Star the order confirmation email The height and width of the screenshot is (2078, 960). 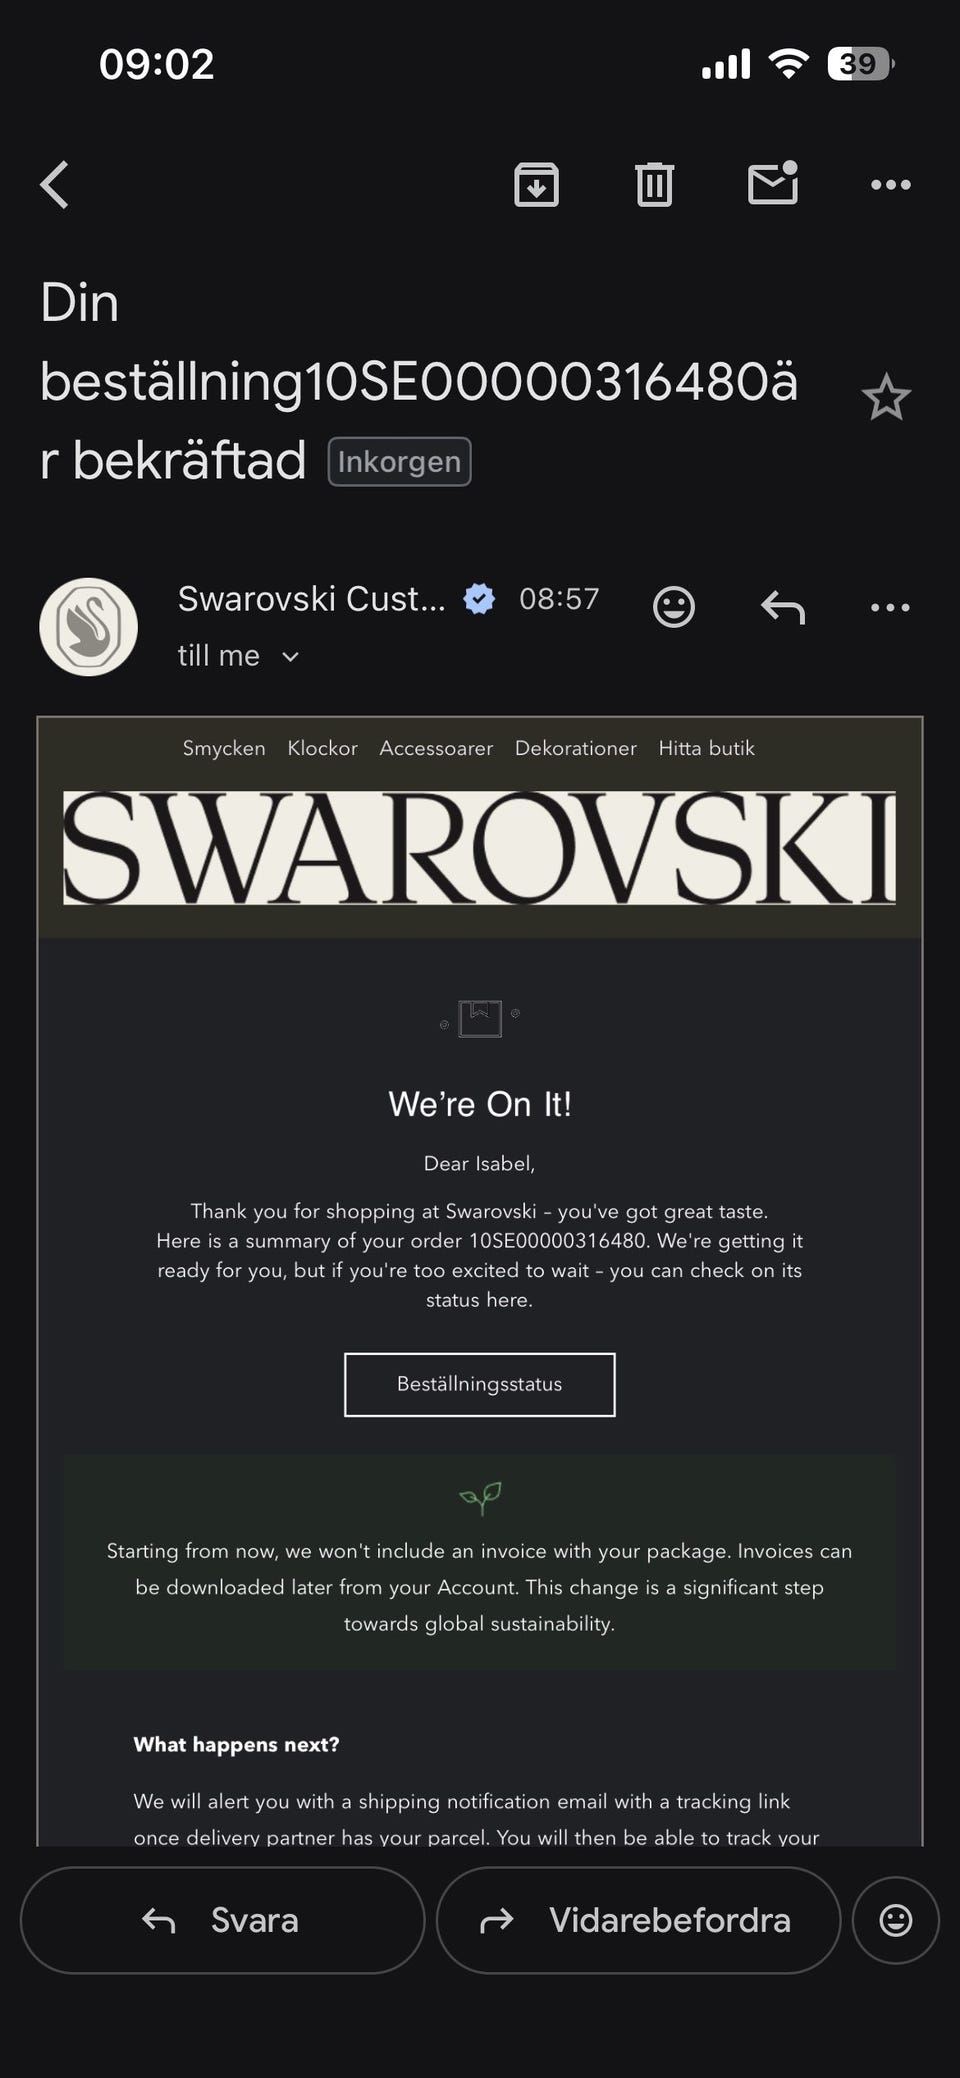886,398
